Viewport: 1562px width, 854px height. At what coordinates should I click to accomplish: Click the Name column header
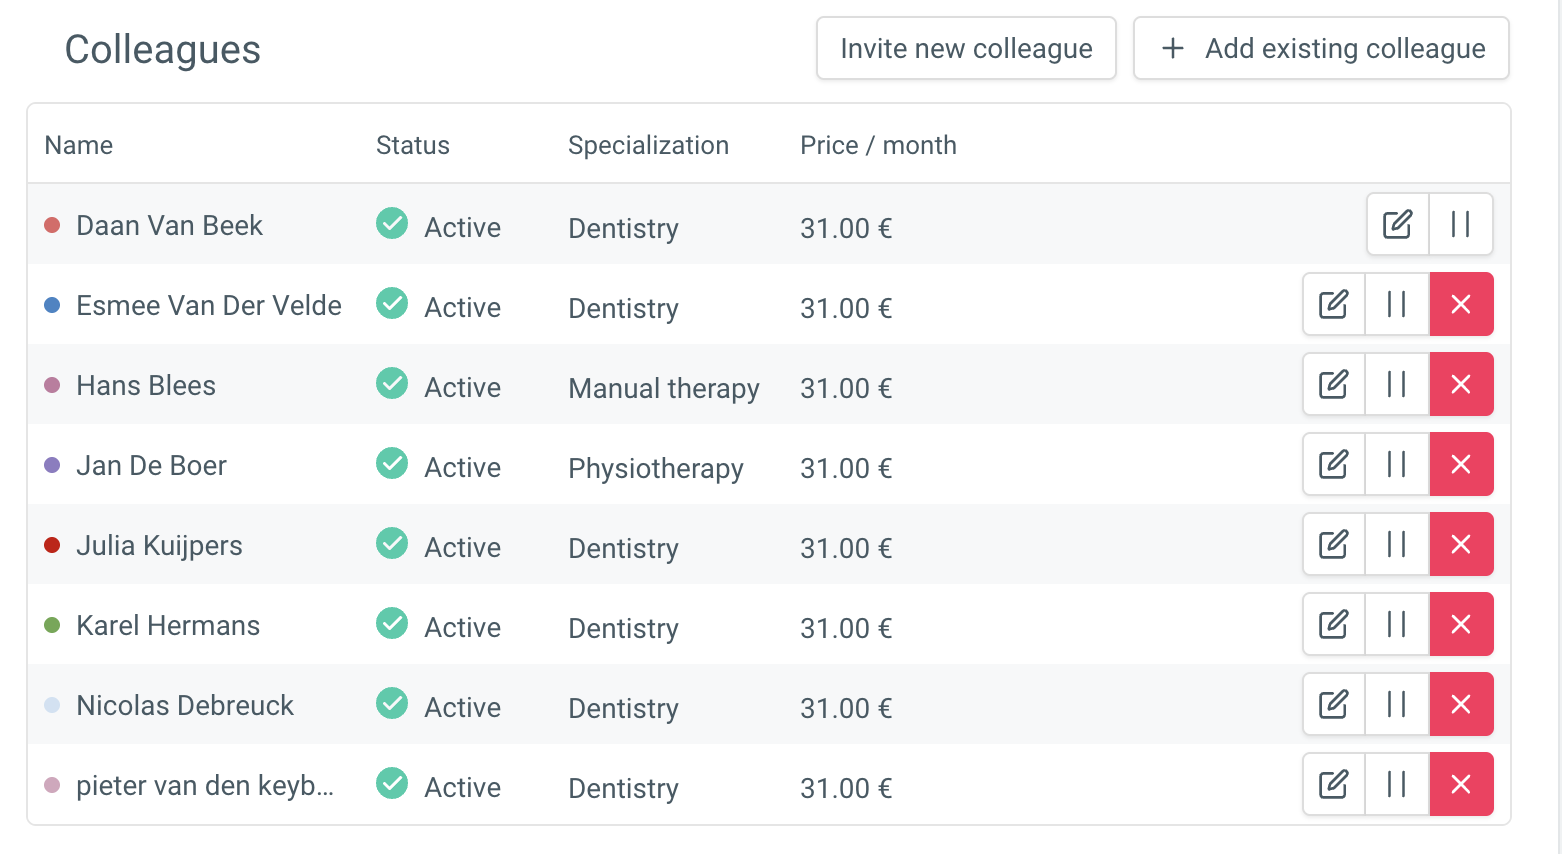tap(79, 145)
